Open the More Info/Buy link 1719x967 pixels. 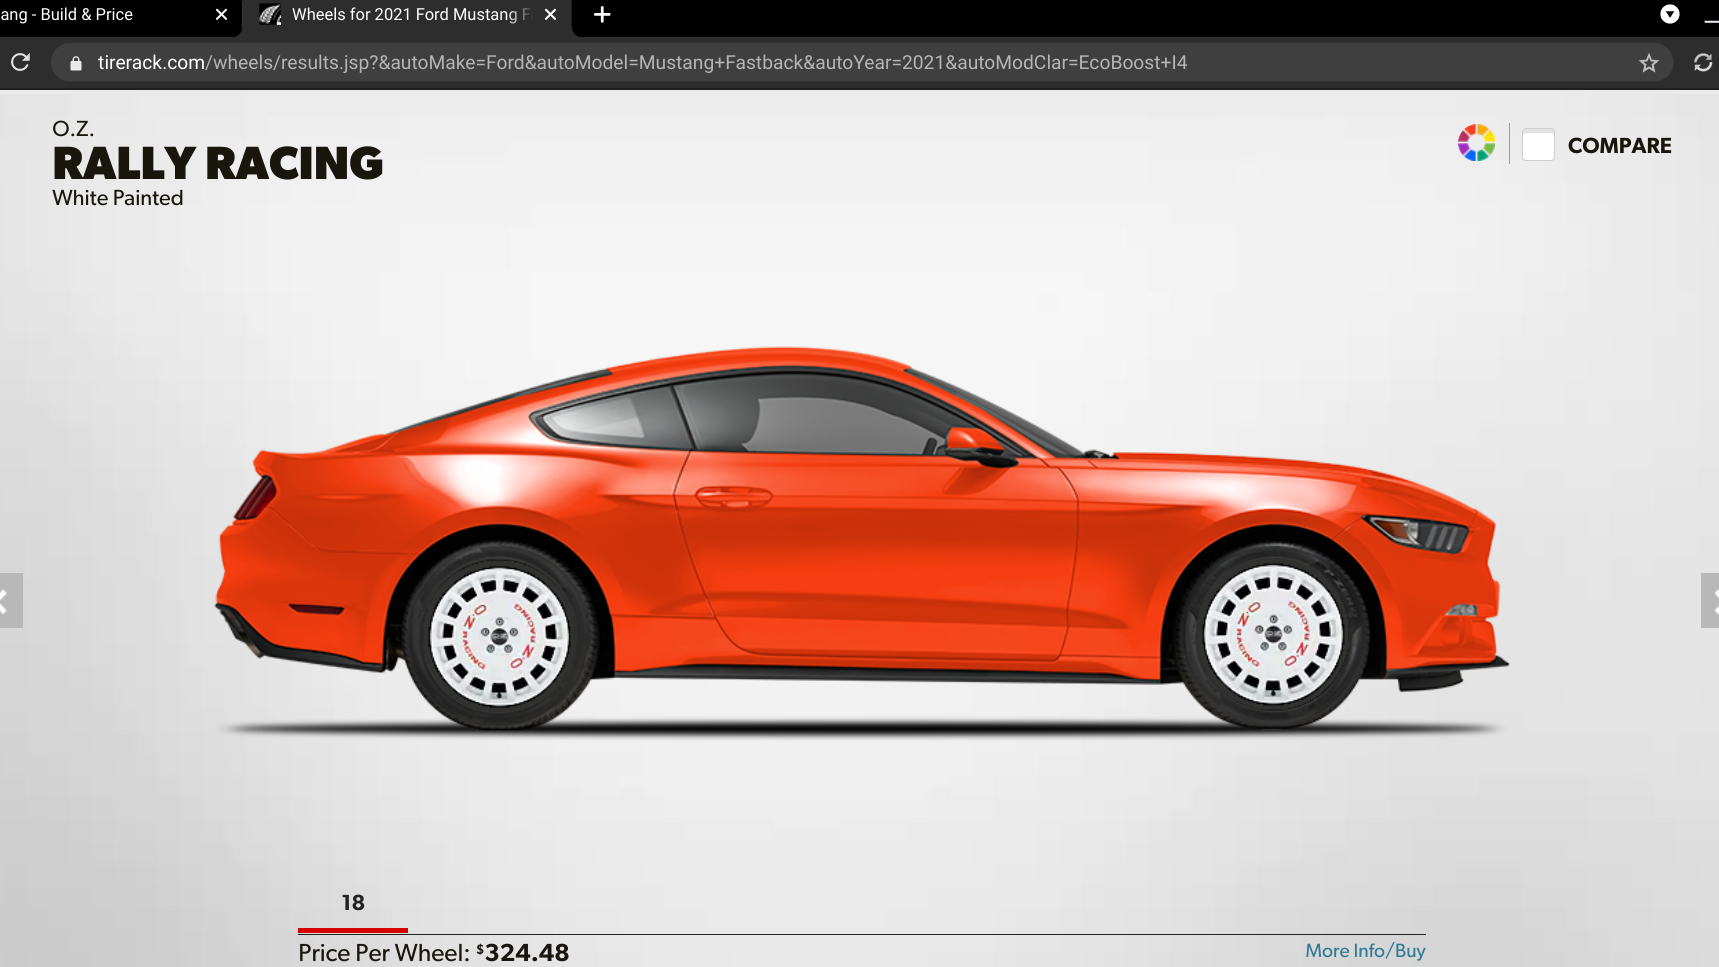tap(1365, 951)
